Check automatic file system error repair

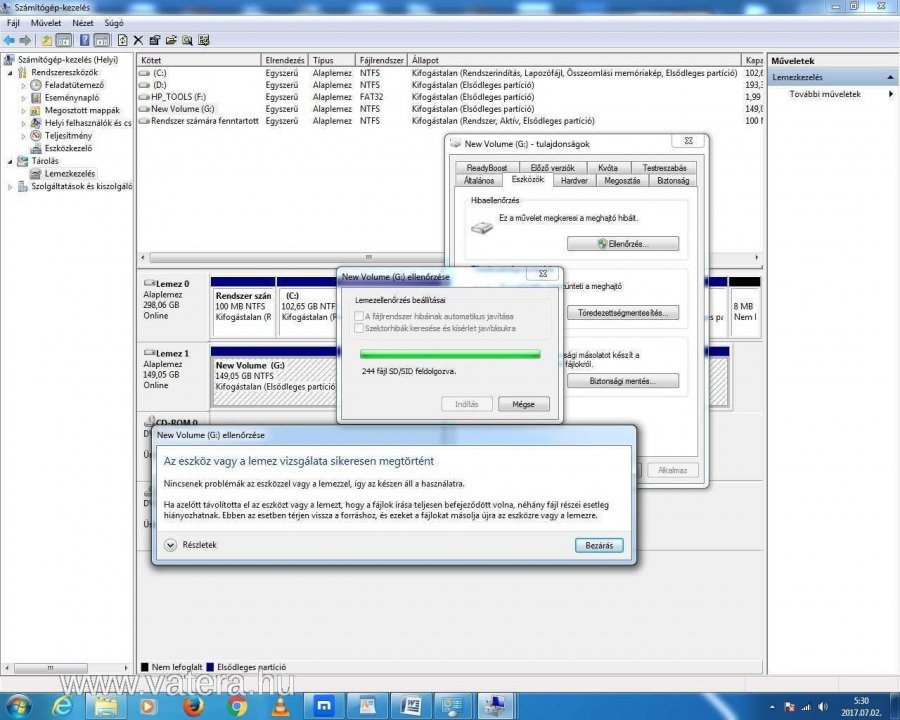point(359,316)
